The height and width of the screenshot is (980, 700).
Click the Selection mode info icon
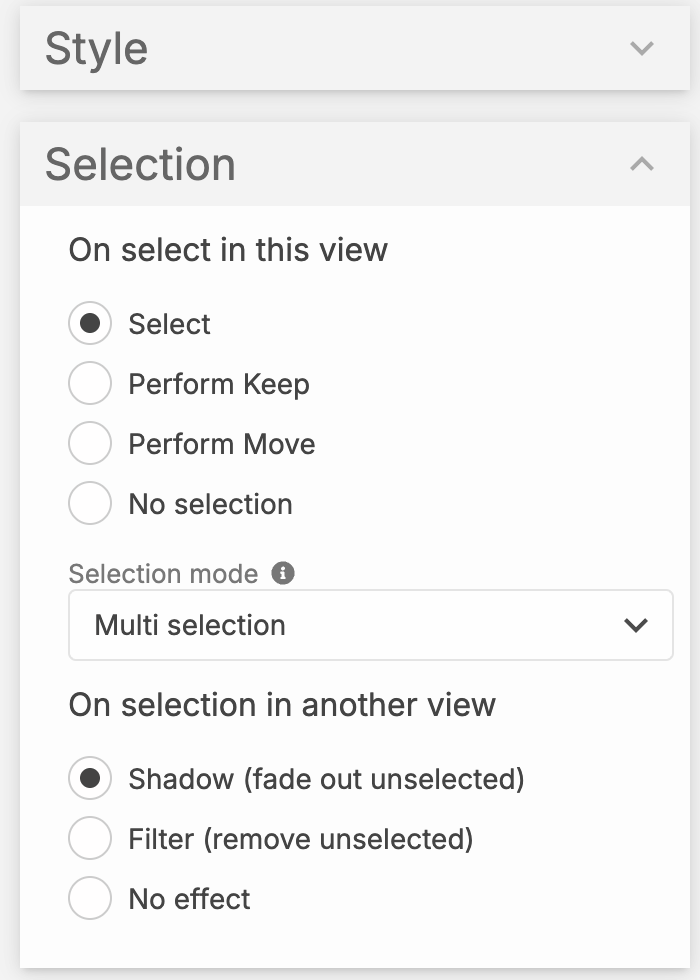[284, 573]
